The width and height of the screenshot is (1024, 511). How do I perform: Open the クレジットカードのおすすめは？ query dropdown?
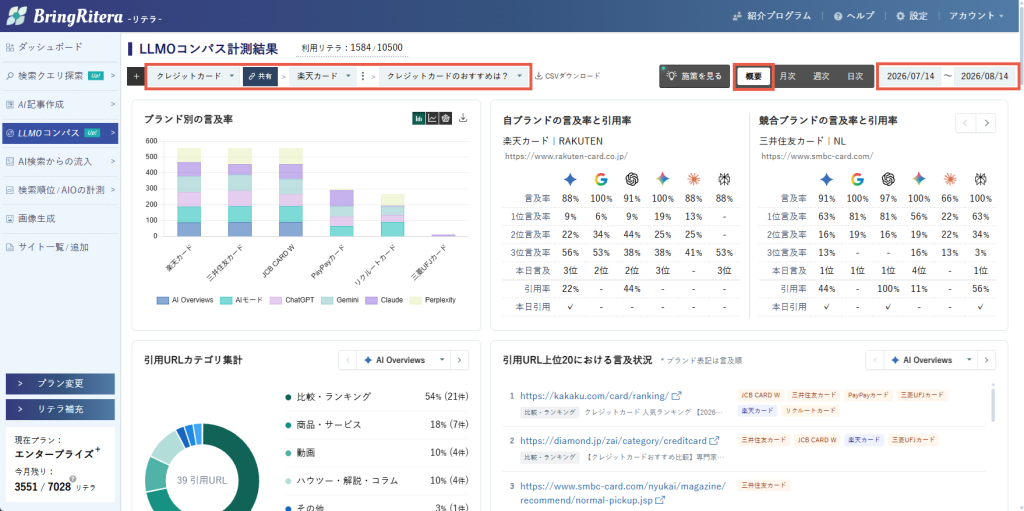454,76
